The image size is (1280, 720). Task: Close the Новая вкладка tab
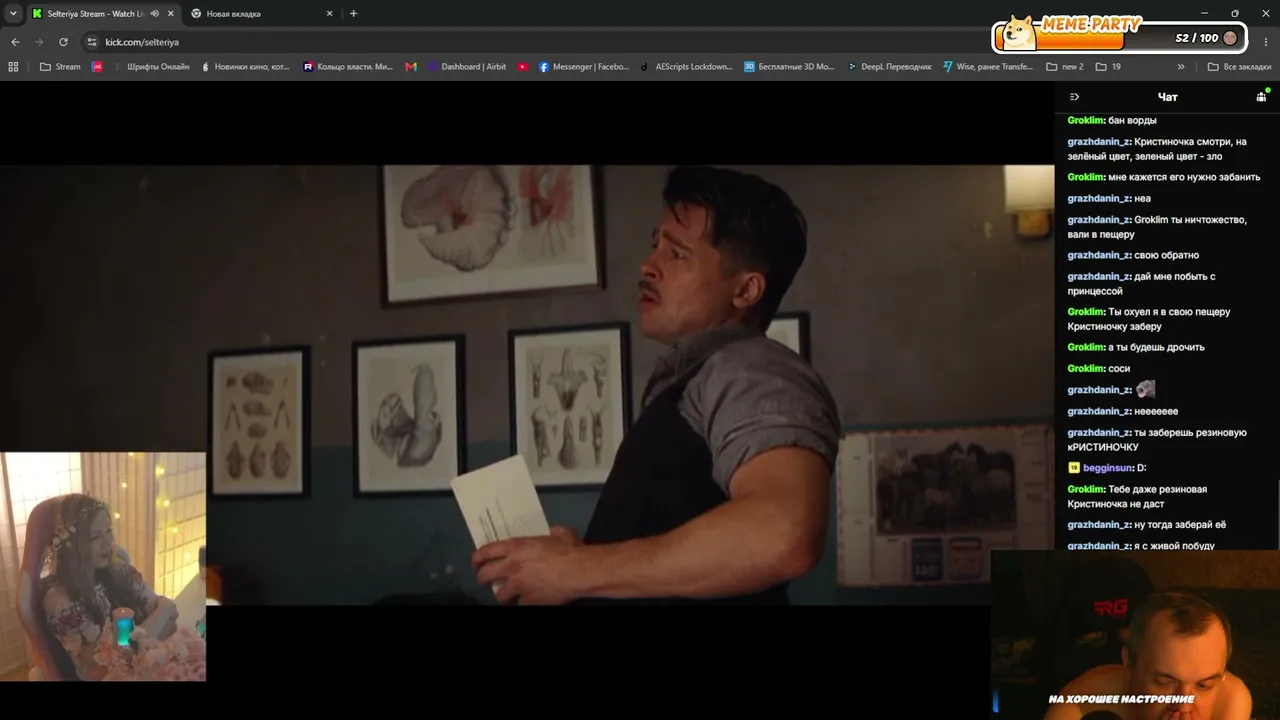330,14
